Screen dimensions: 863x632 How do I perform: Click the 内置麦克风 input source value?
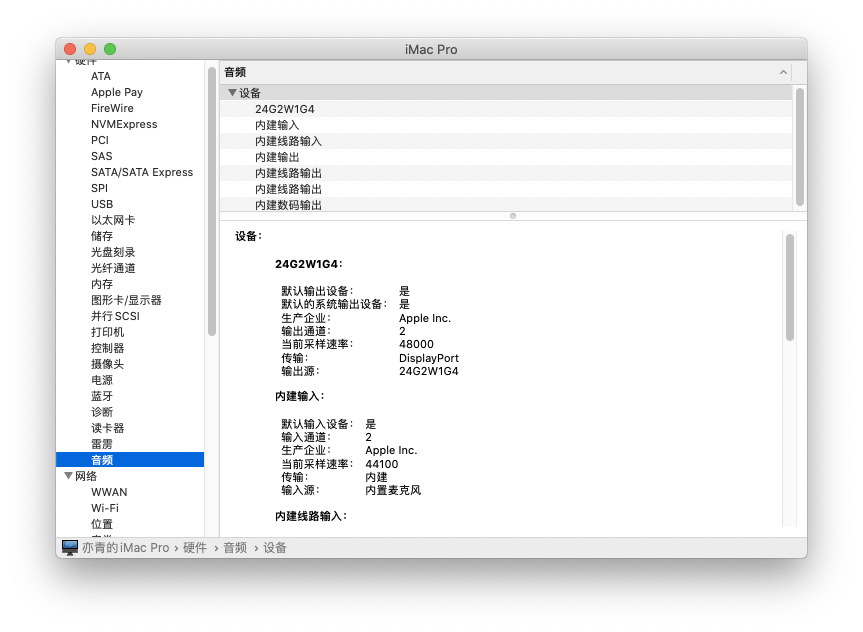click(x=393, y=490)
